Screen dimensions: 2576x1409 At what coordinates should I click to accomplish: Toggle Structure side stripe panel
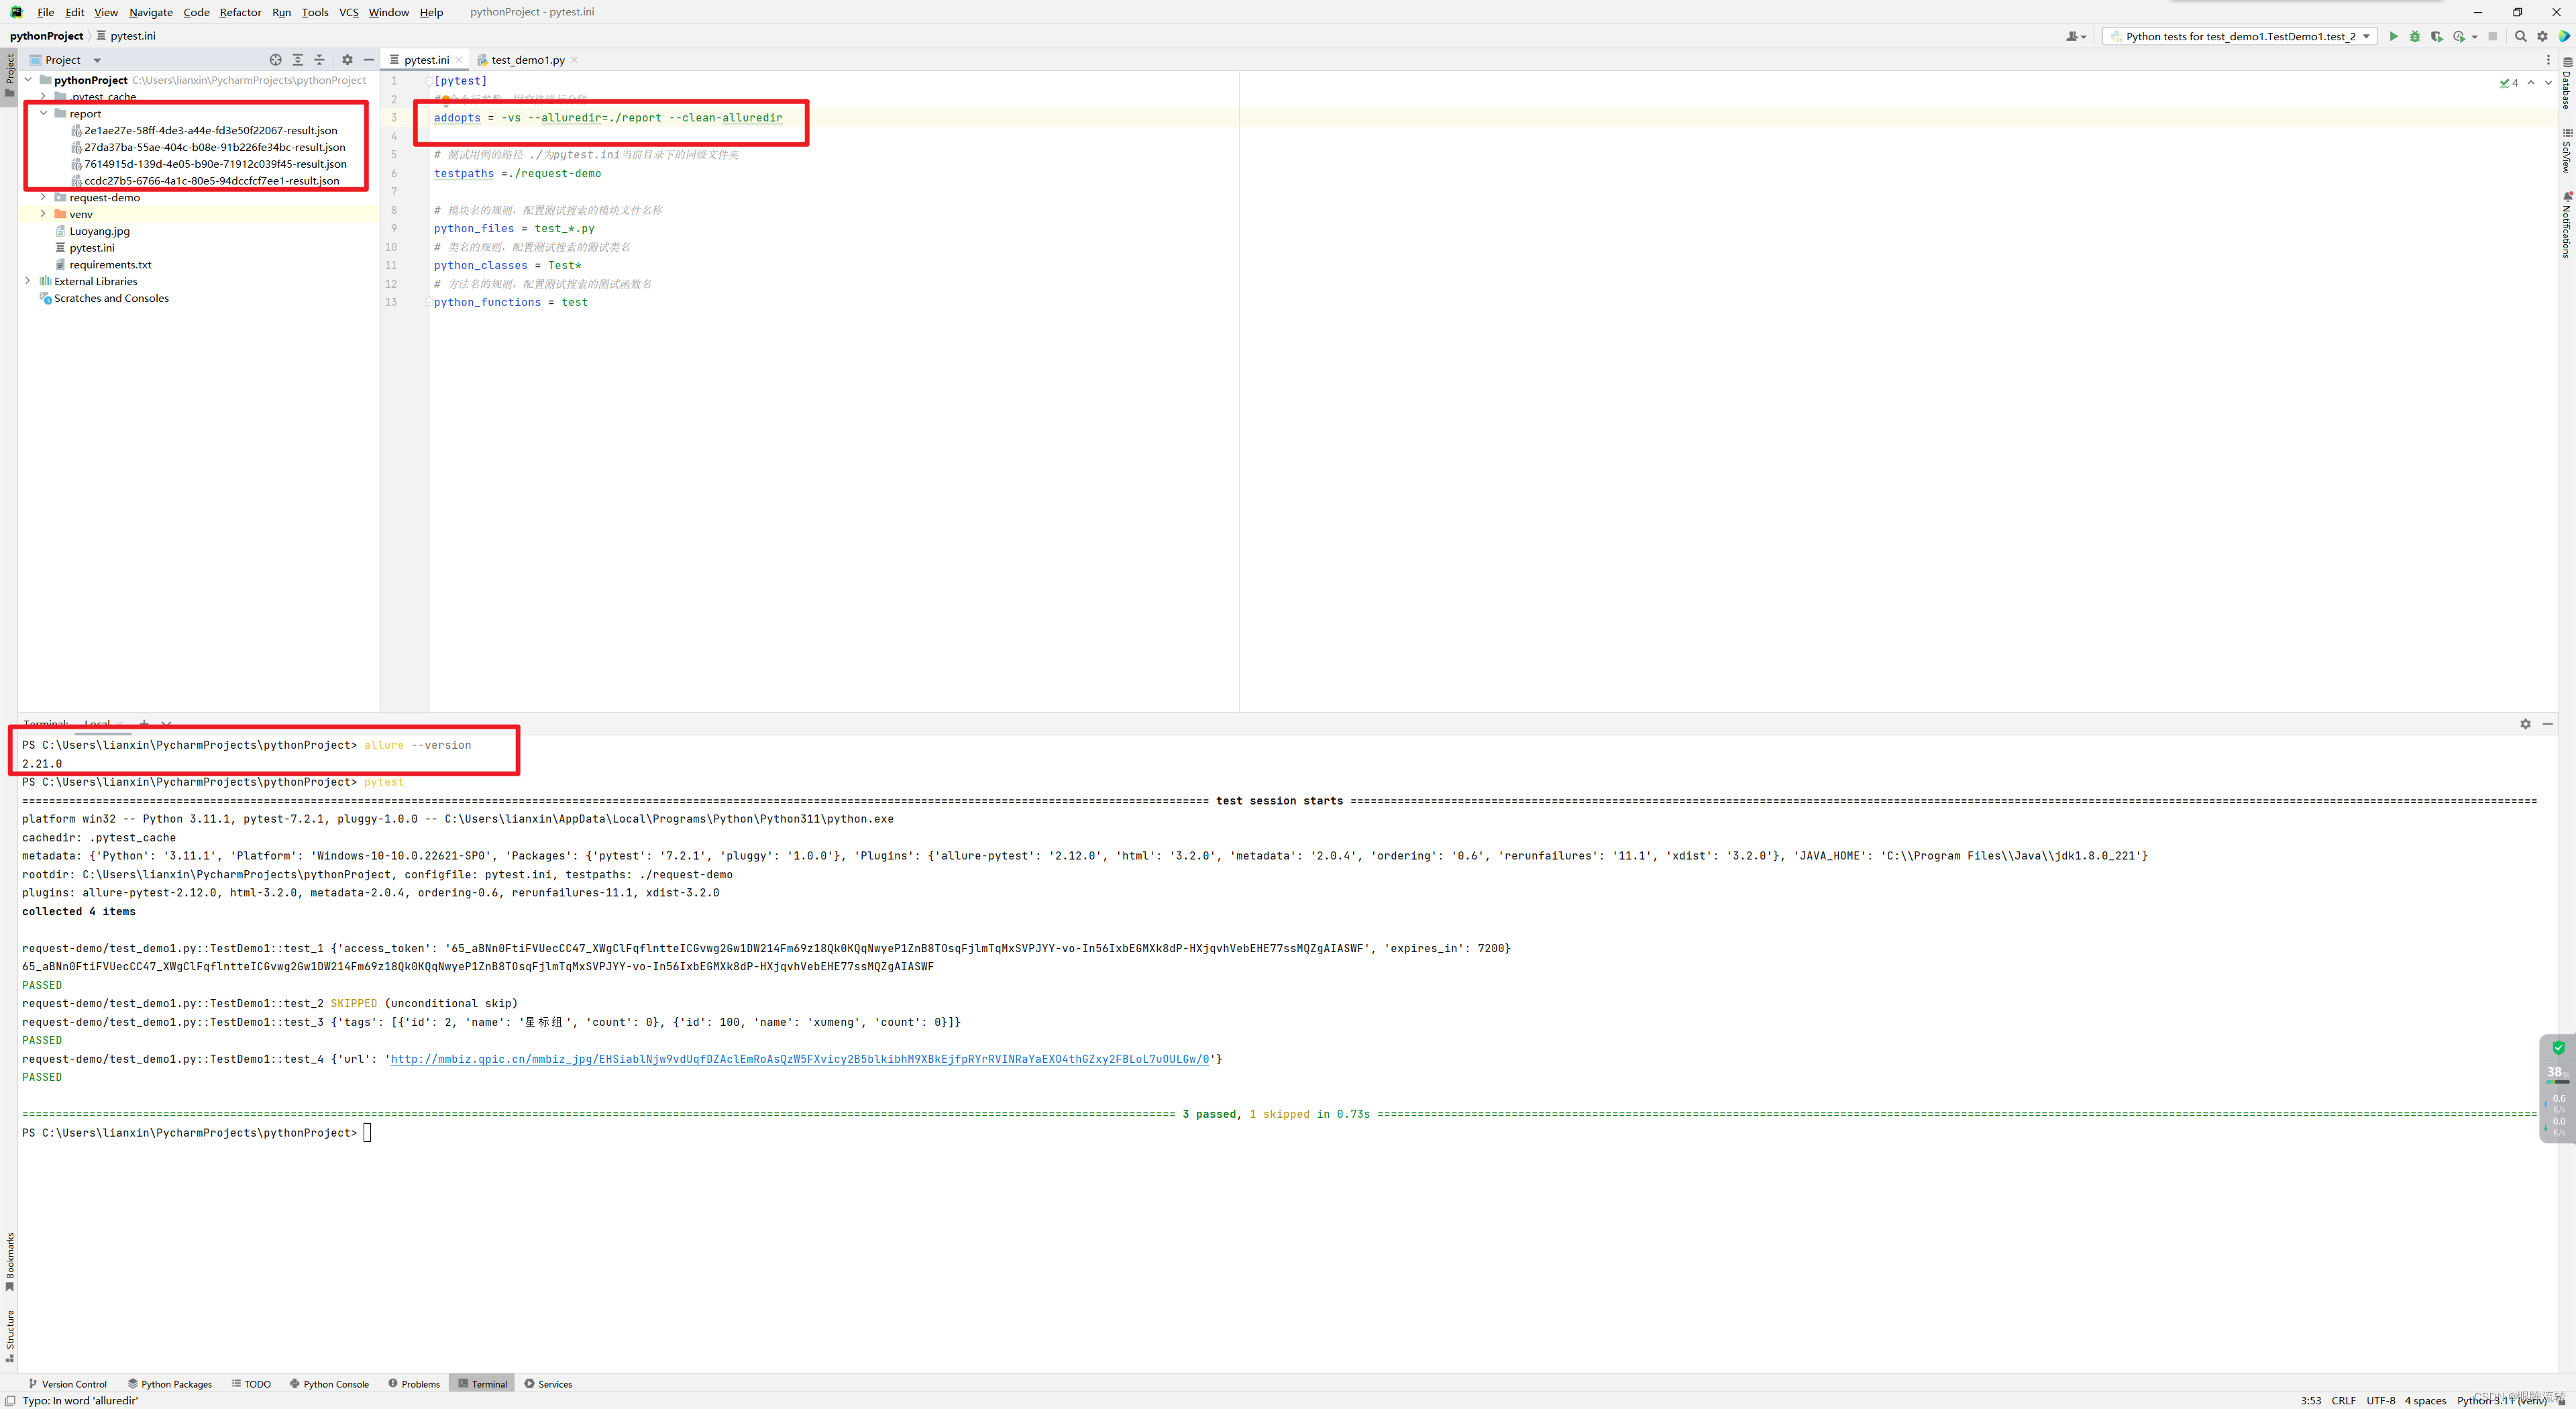pos(10,1335)
